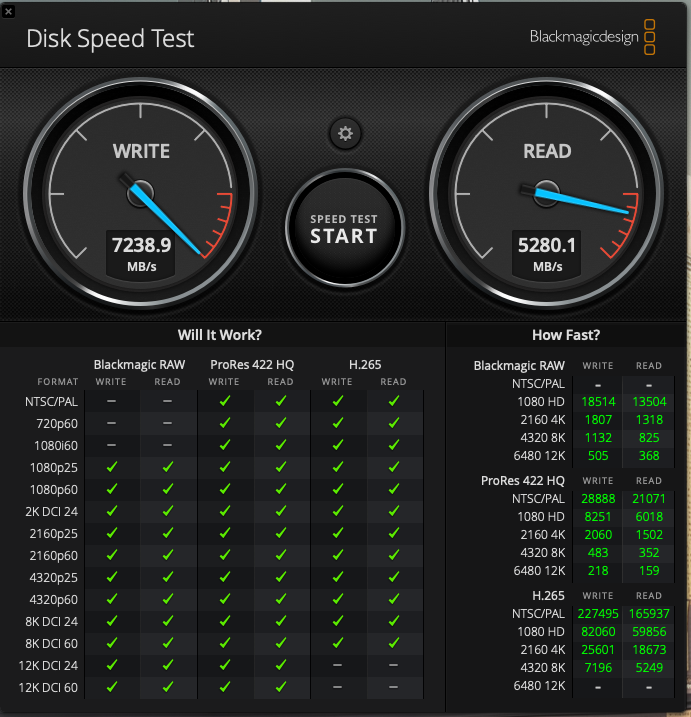This screenshot has height=717, width=691.
Task: Click the 1080i60 format row label
Action: click(x=56, y=446)
